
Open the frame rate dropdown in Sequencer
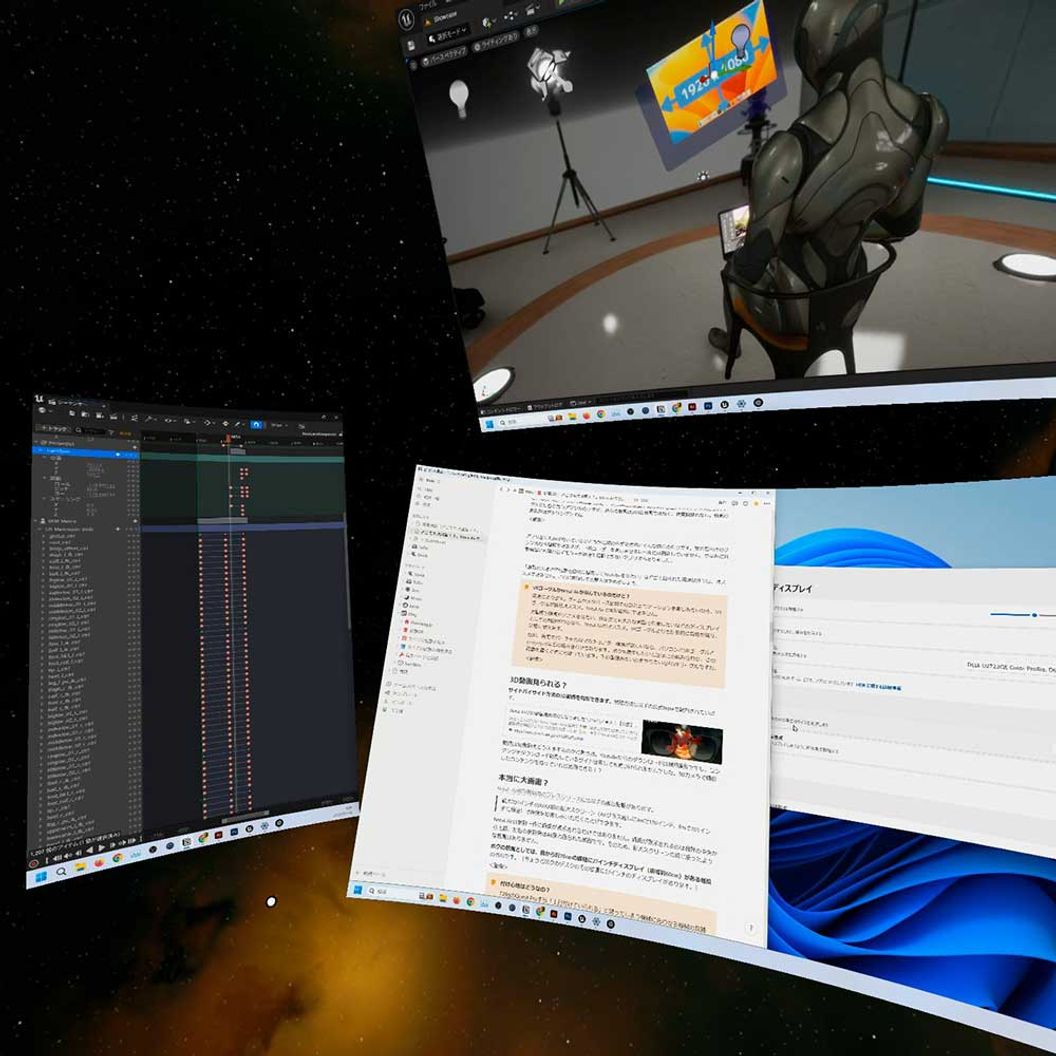coord(279,425)
